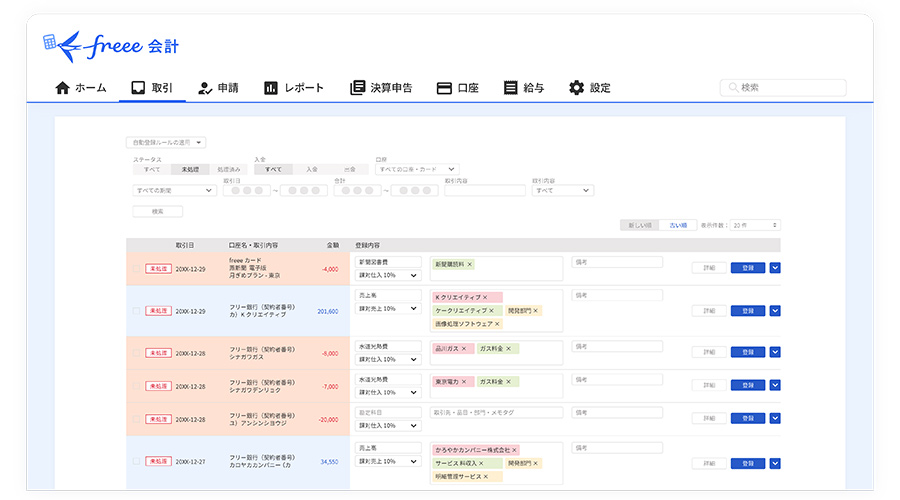
Task: Select the checkbox for the カロヤカカンパニー row
Action: click(136, 462)
